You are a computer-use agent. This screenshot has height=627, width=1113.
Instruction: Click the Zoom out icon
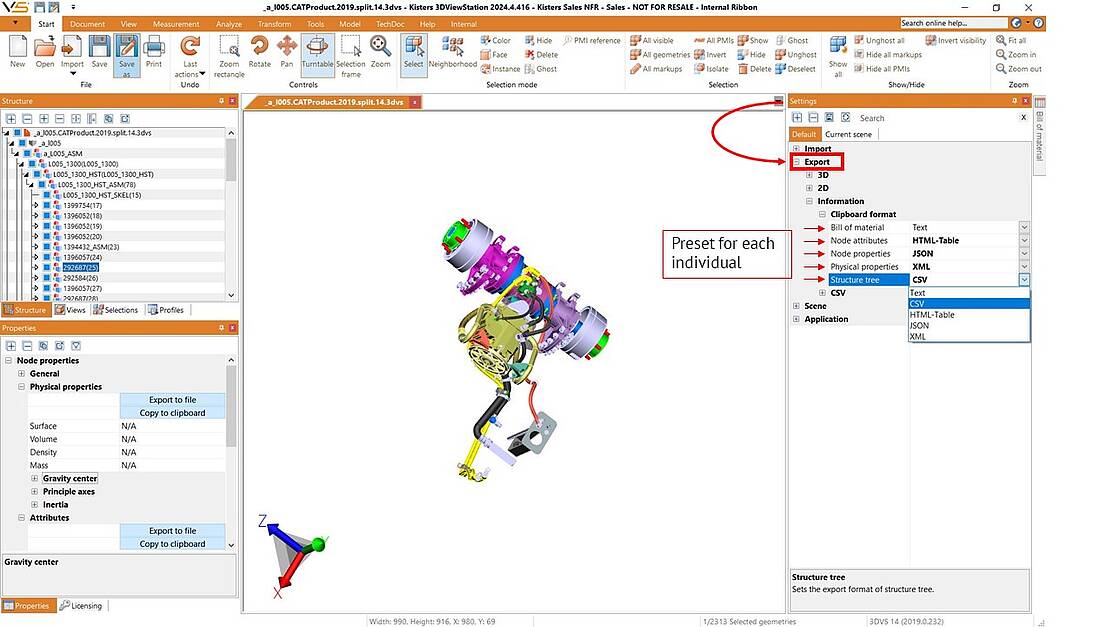pos(1019,69)
